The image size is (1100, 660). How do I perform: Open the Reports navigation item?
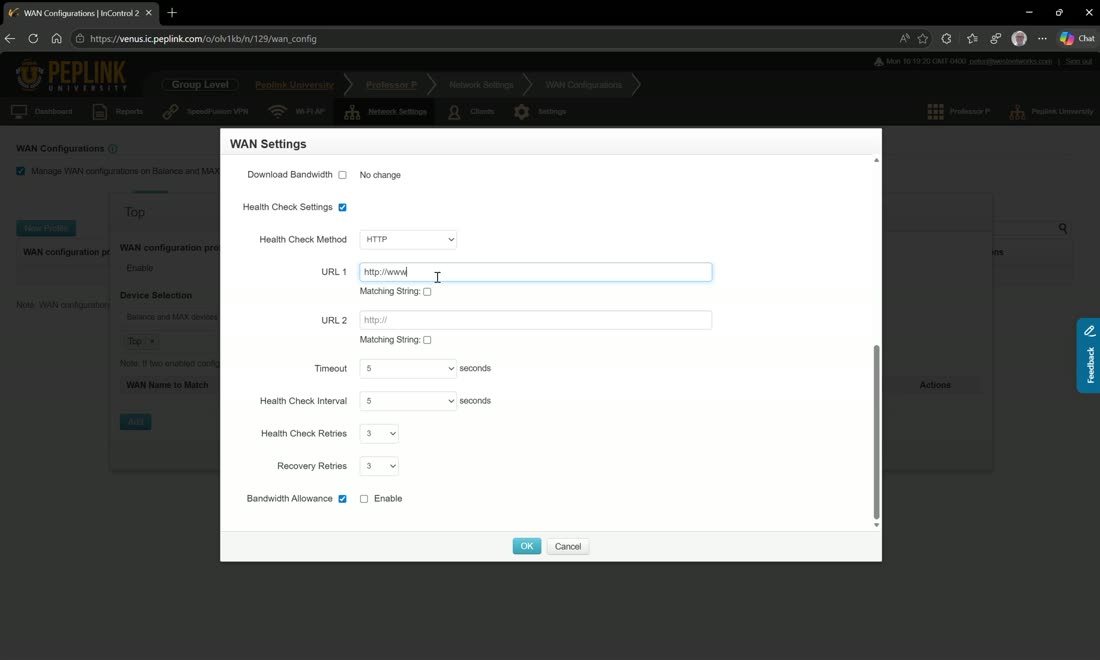pos(118,112)
